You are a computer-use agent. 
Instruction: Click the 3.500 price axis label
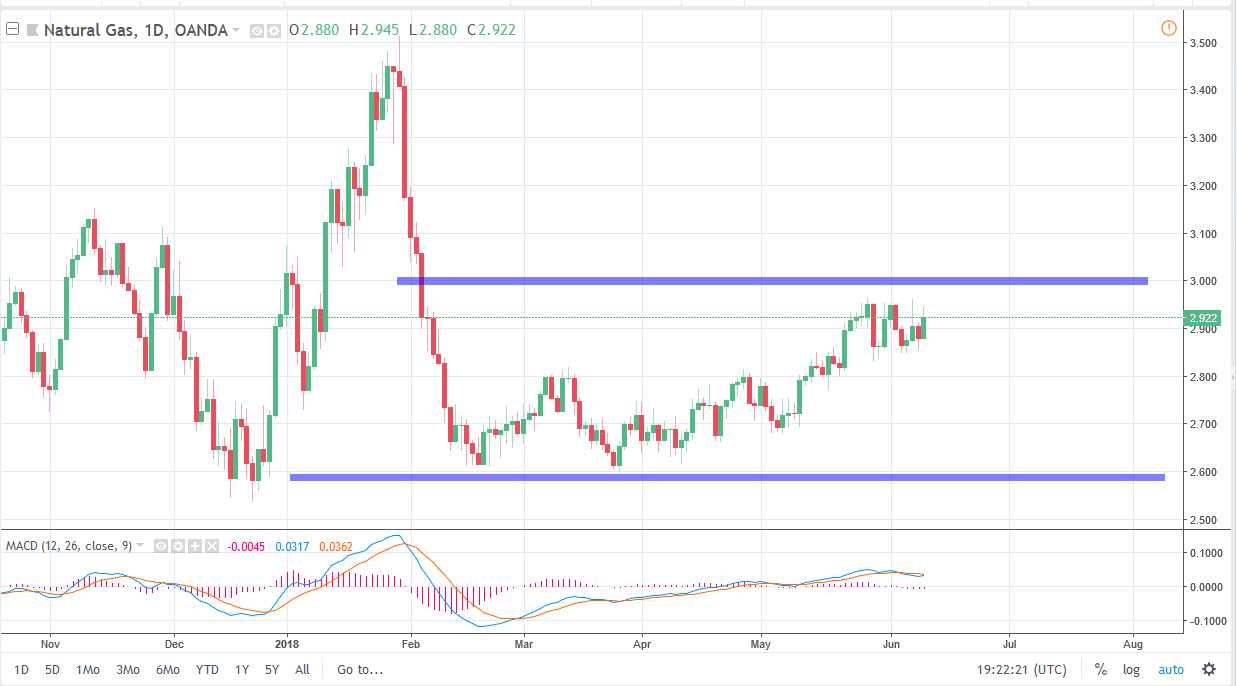pyautogui.click(x=1201, y=44)
